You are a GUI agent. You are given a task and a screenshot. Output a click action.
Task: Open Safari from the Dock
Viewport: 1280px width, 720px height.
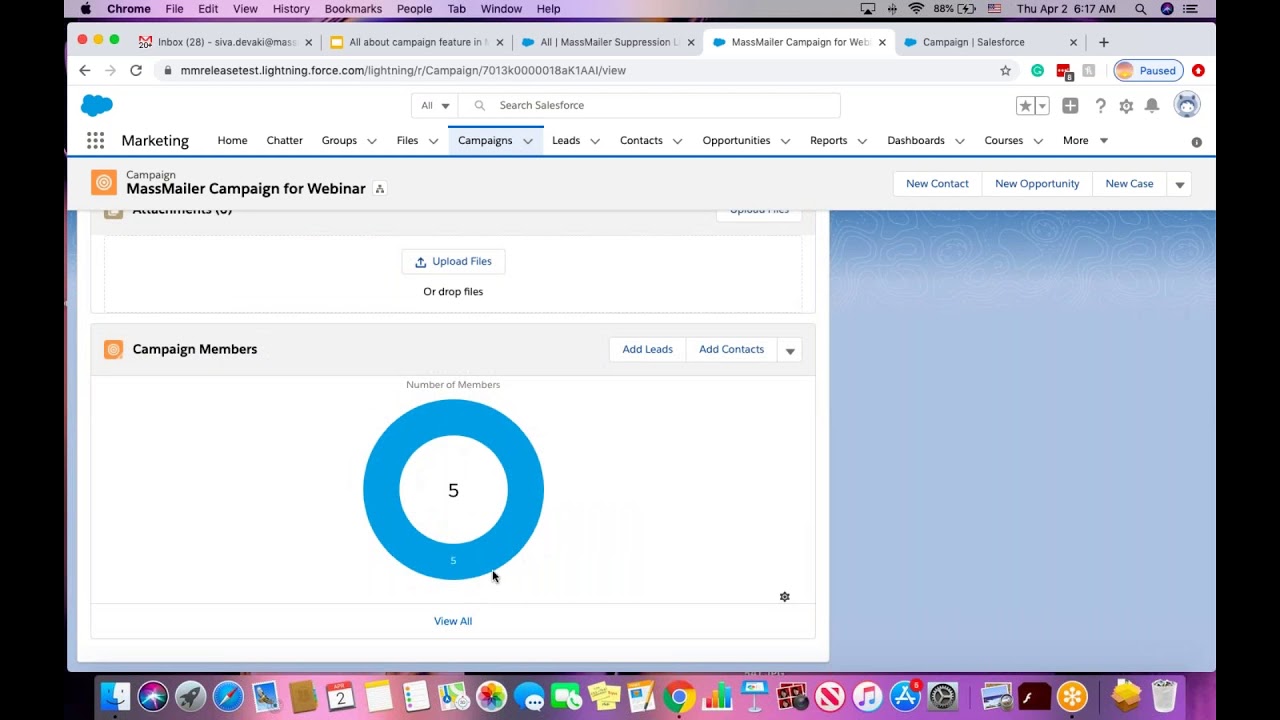click(x=228, y=696)
